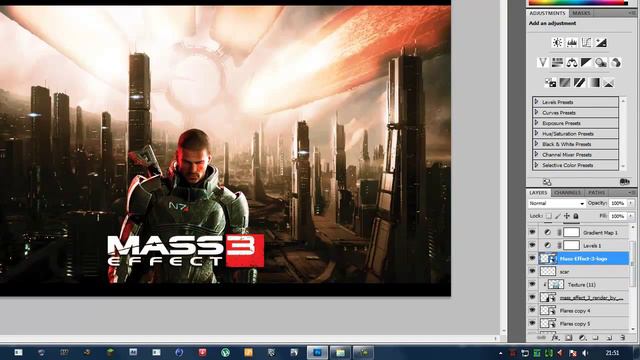Hide the scar layer
Image resolution: width=640 pixels, height=360 pixels.
532,271
